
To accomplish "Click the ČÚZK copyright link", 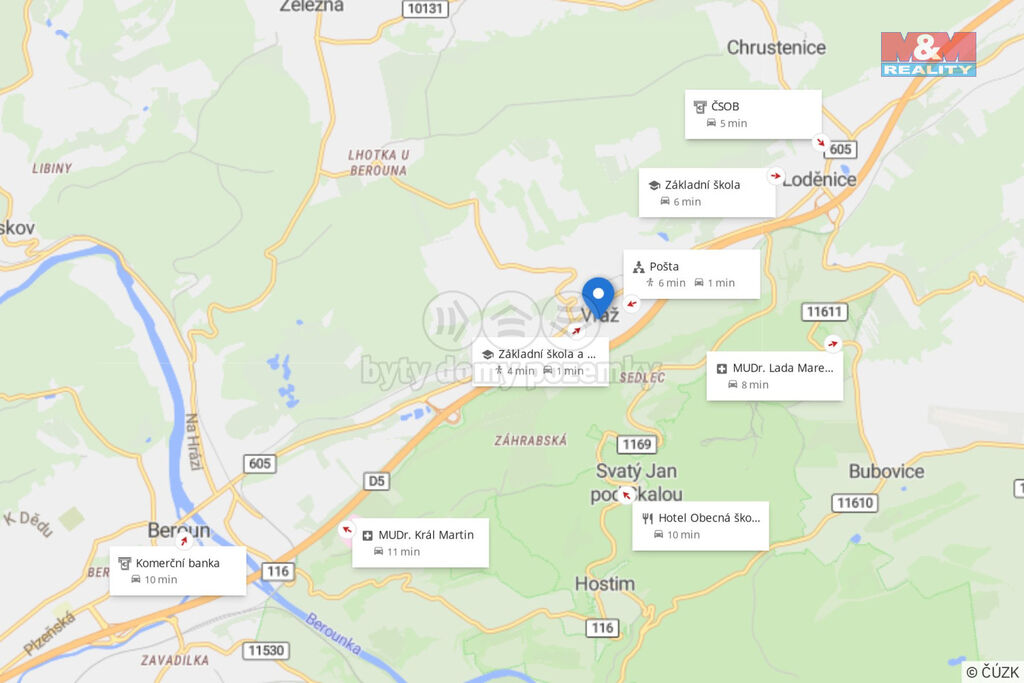I will (x=993, y=672).
